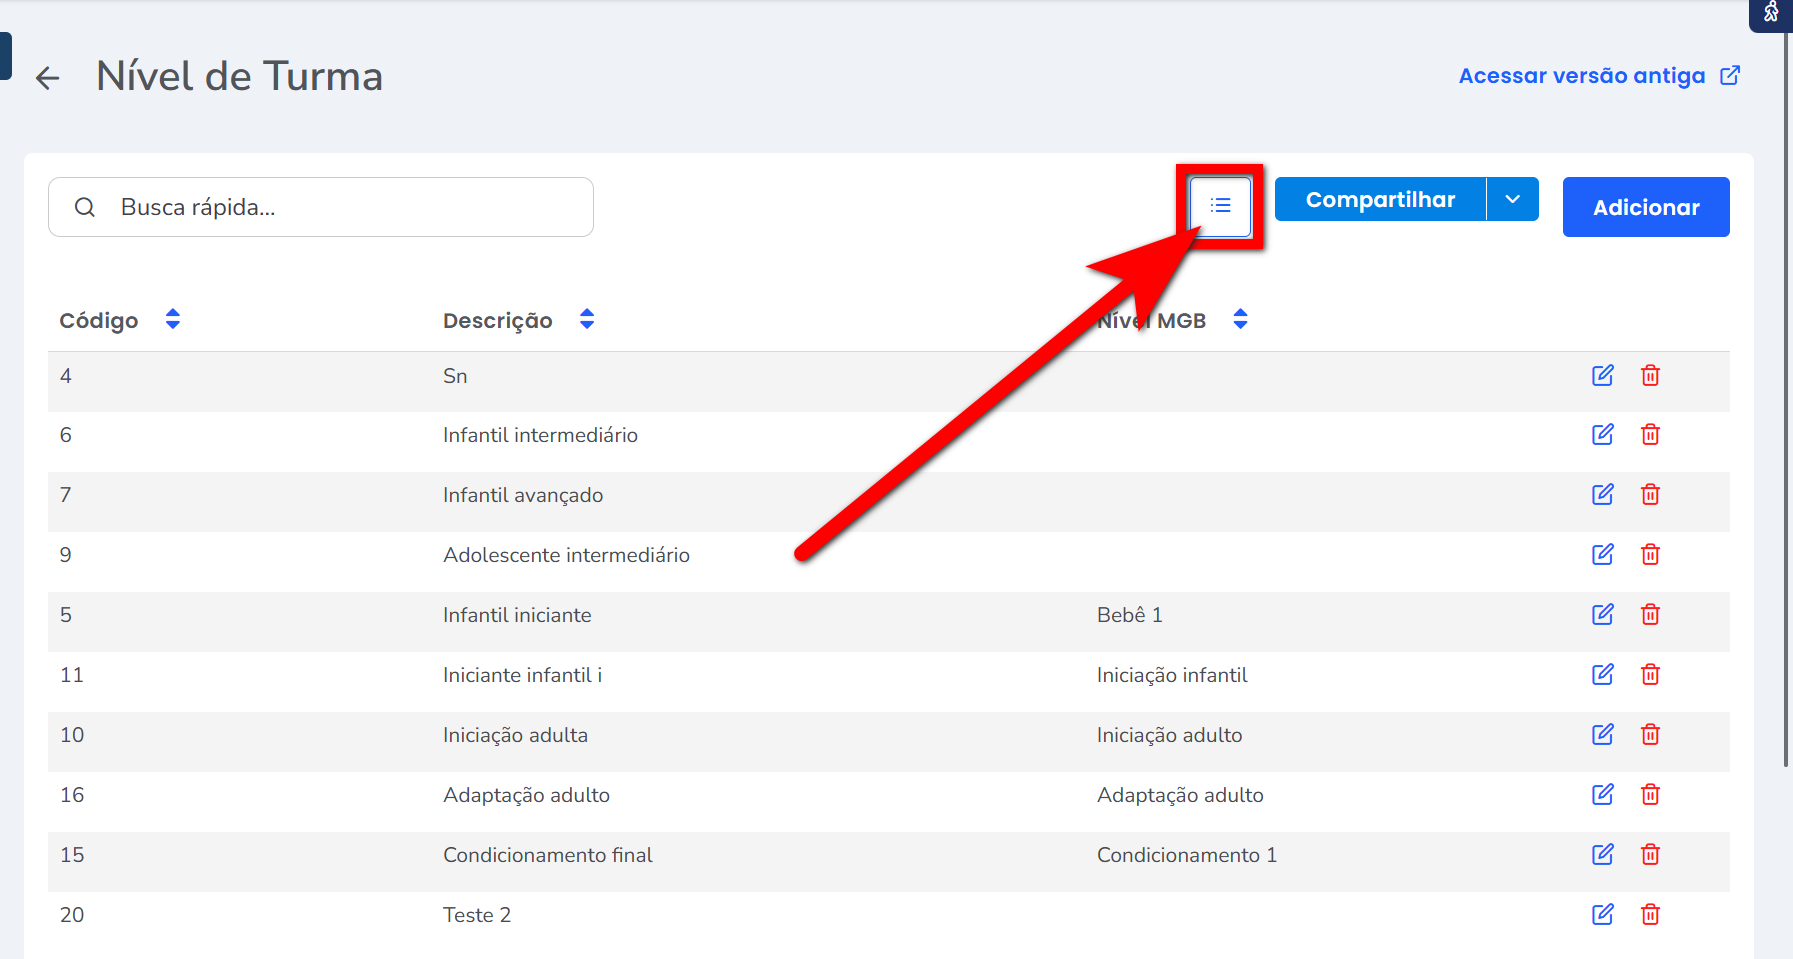Delete the Adaptação adulto row
This screenshot has width=1793, height=959.
[x=1650, y=795]
